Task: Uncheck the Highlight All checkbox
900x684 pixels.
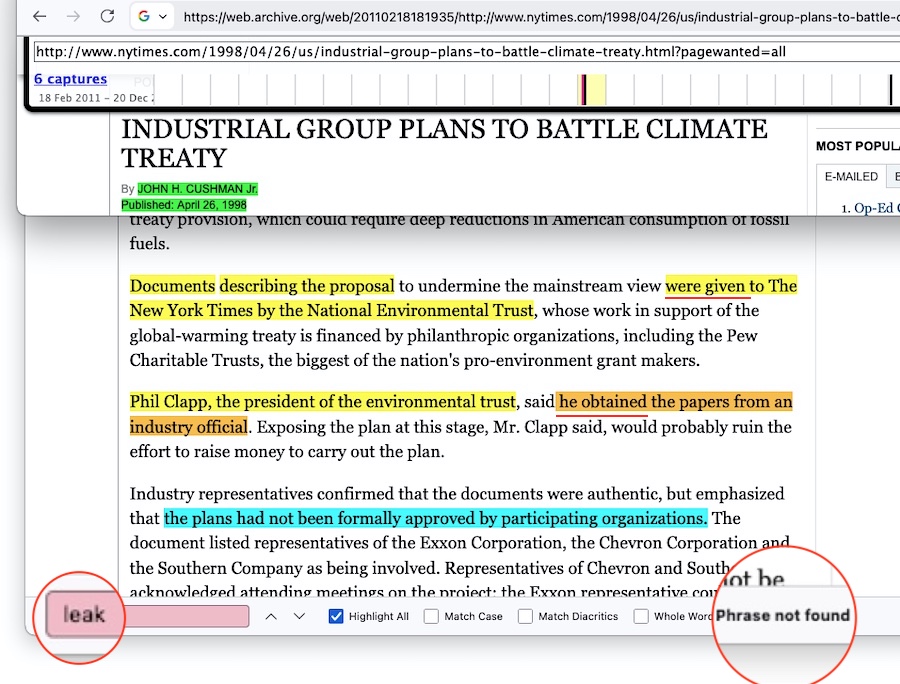Action: coord(336,616)
